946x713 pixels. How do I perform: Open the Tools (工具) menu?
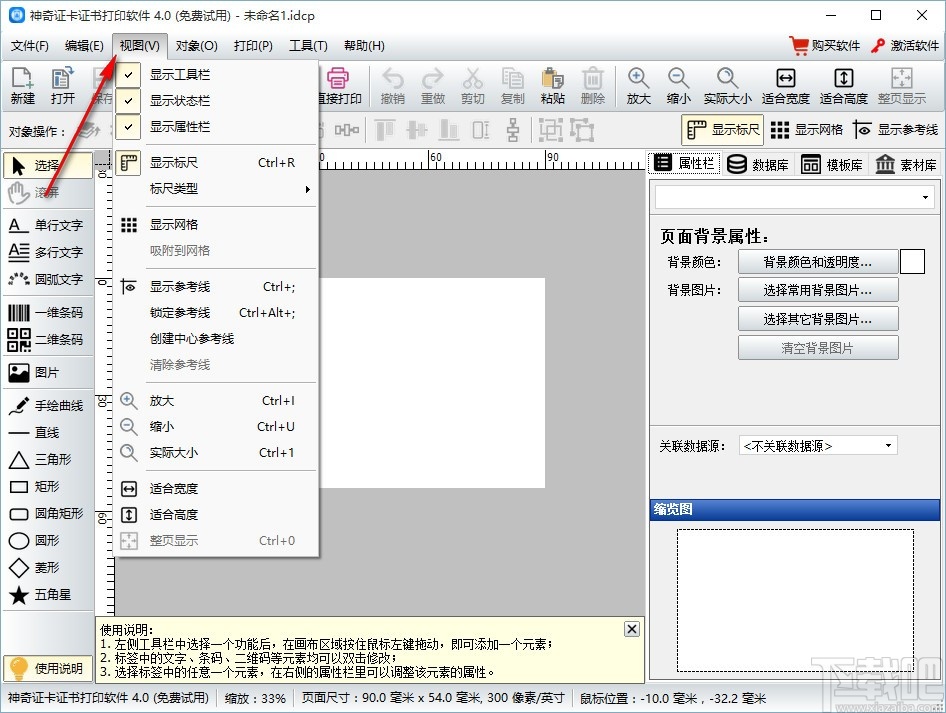pyautogui.click(x=308, y=46)
